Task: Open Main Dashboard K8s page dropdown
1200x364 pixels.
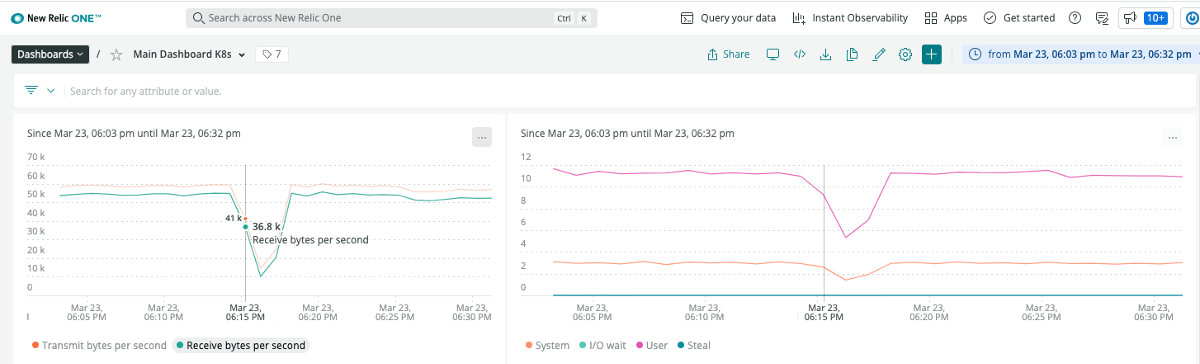Action: [x=189, y=55]
